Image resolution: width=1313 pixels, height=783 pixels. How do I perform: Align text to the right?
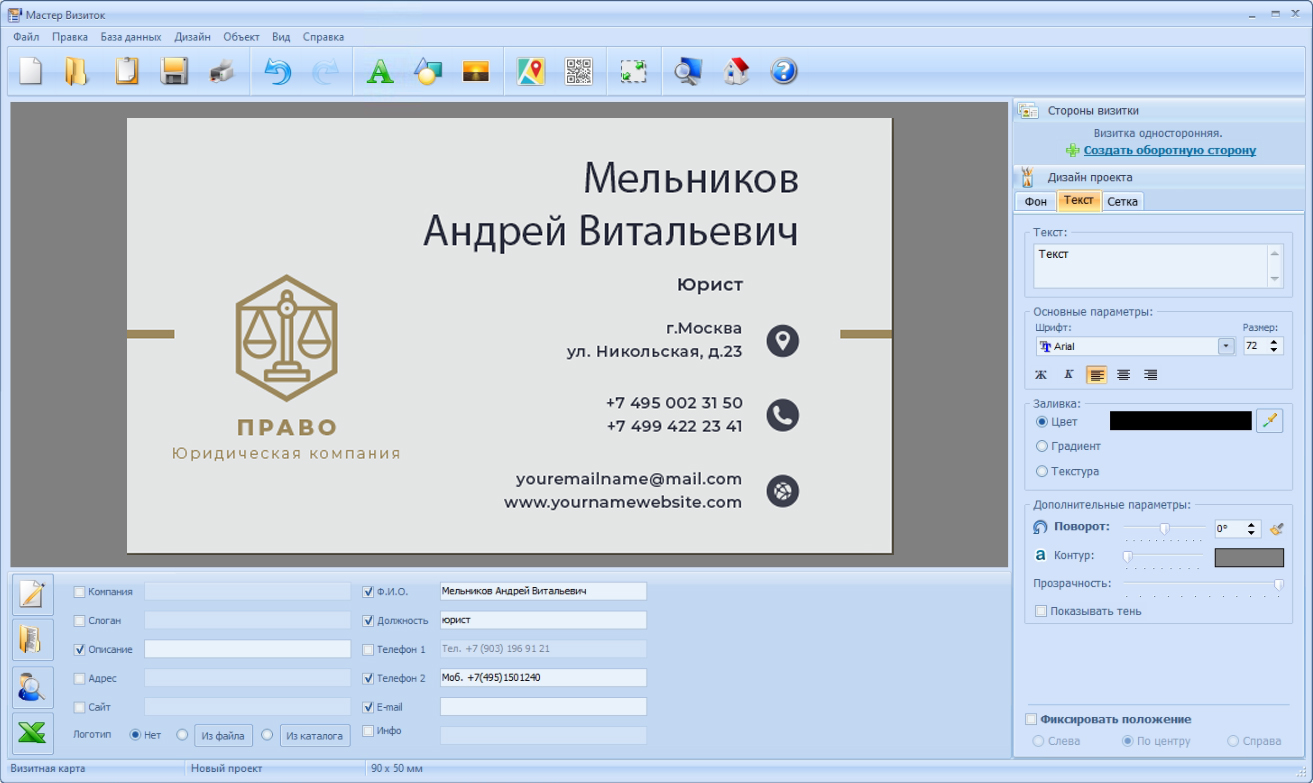1151,375
